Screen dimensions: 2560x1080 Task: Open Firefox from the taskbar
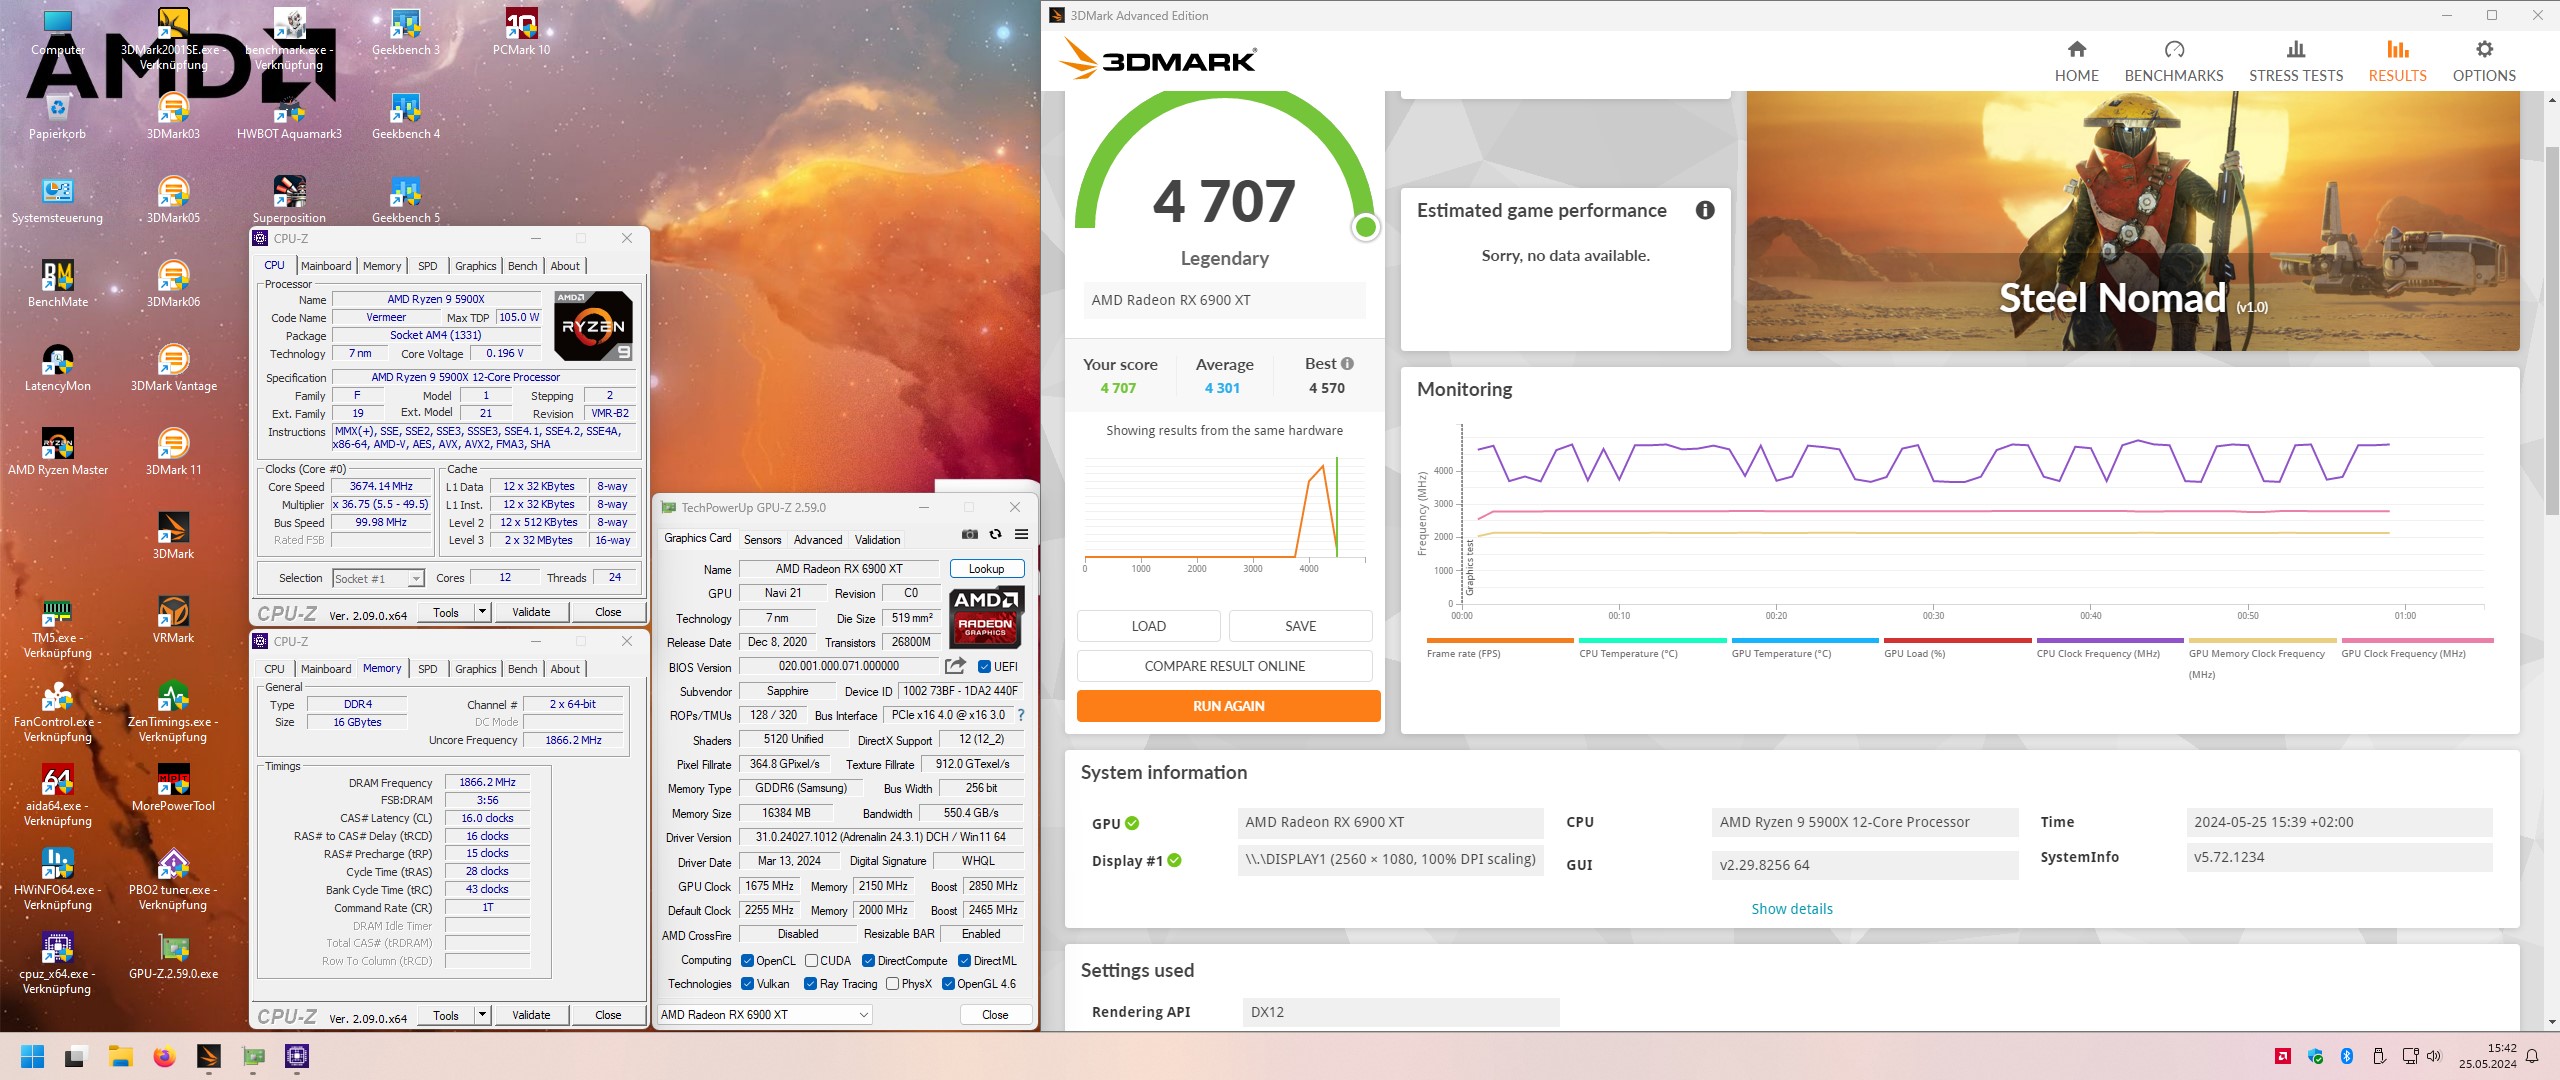[164, 1056]
